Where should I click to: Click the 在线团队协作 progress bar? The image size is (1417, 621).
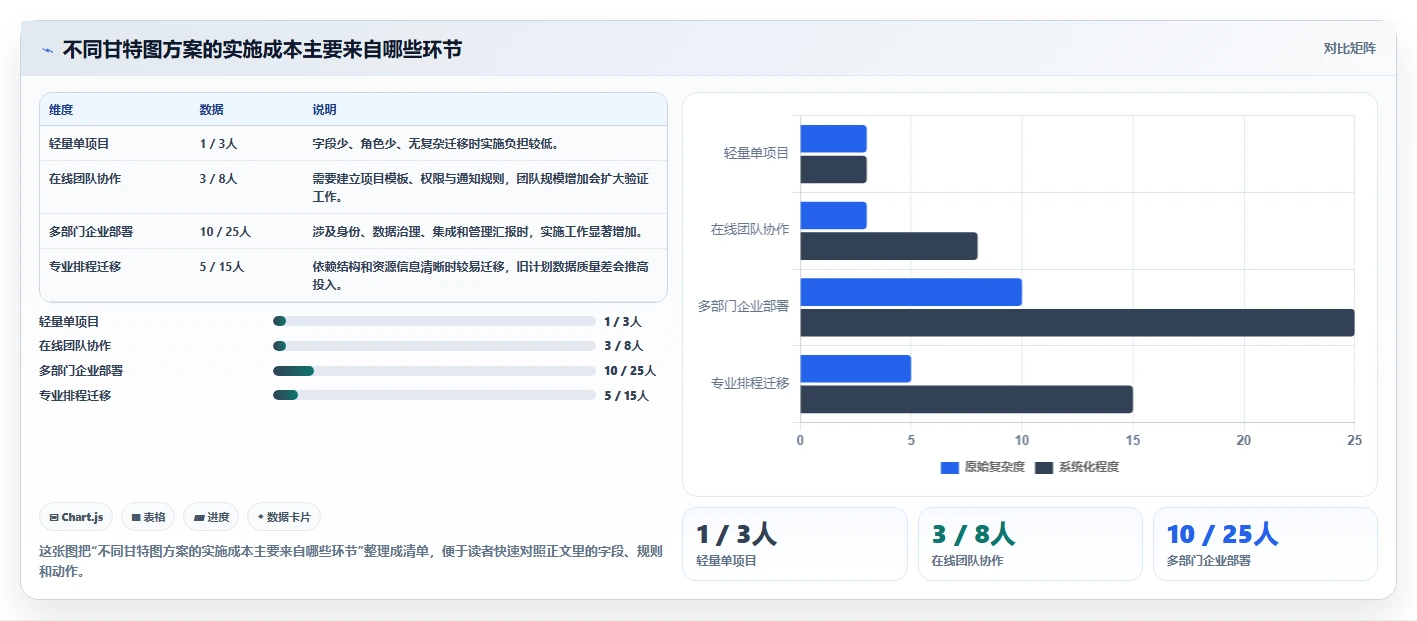coord(434,346)
